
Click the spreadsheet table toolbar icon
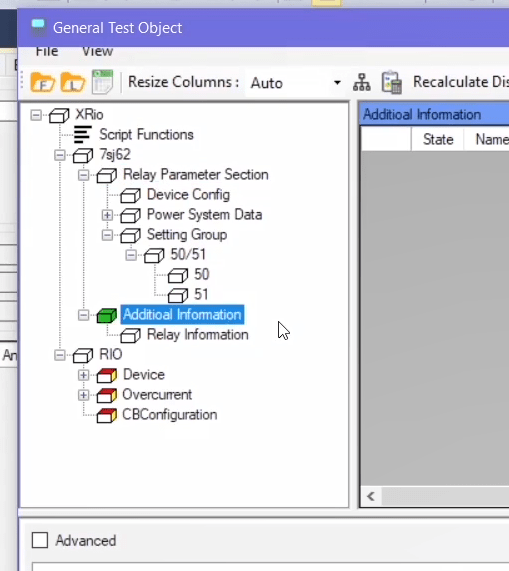pyautogui.click(x=103, y=82)
